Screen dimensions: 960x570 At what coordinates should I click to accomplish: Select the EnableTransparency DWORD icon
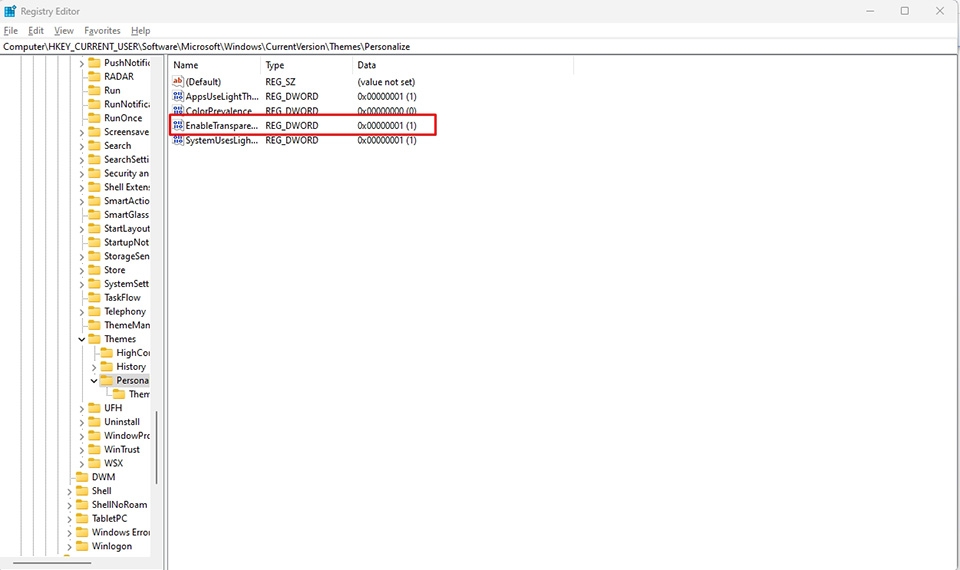click(178, 126)
